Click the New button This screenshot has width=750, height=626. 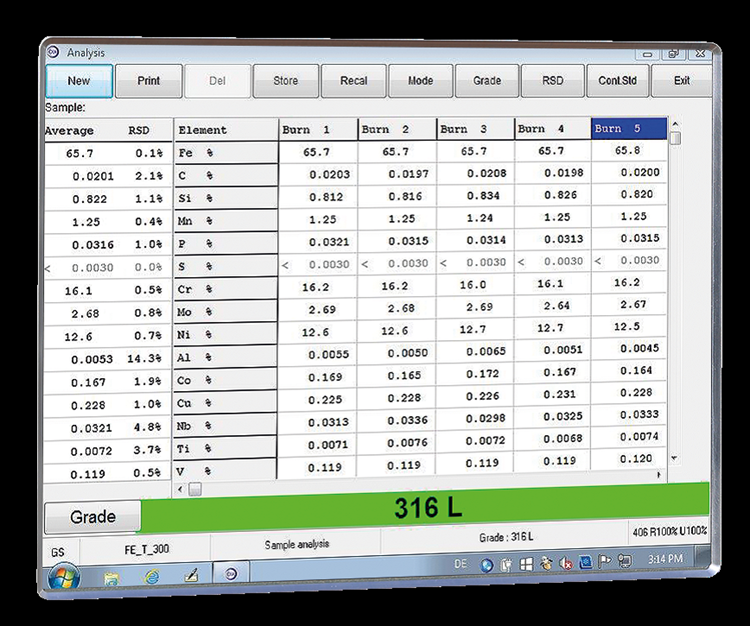(78, 81)
